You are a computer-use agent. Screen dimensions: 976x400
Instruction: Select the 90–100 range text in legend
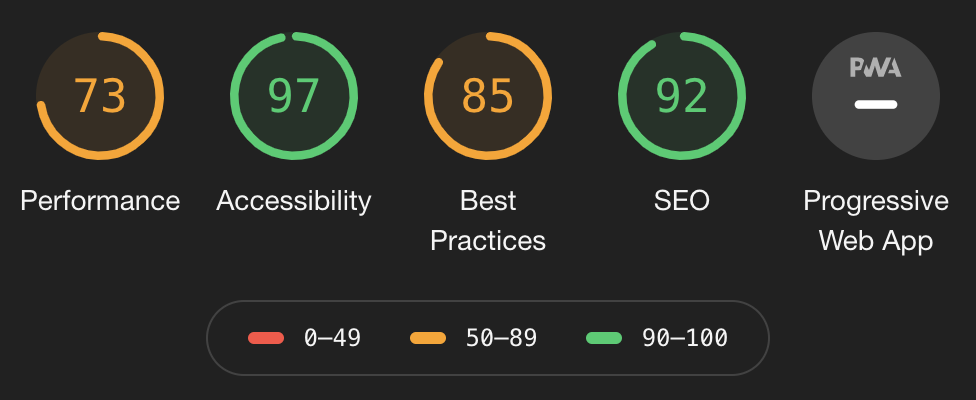[x=685, y=338]
